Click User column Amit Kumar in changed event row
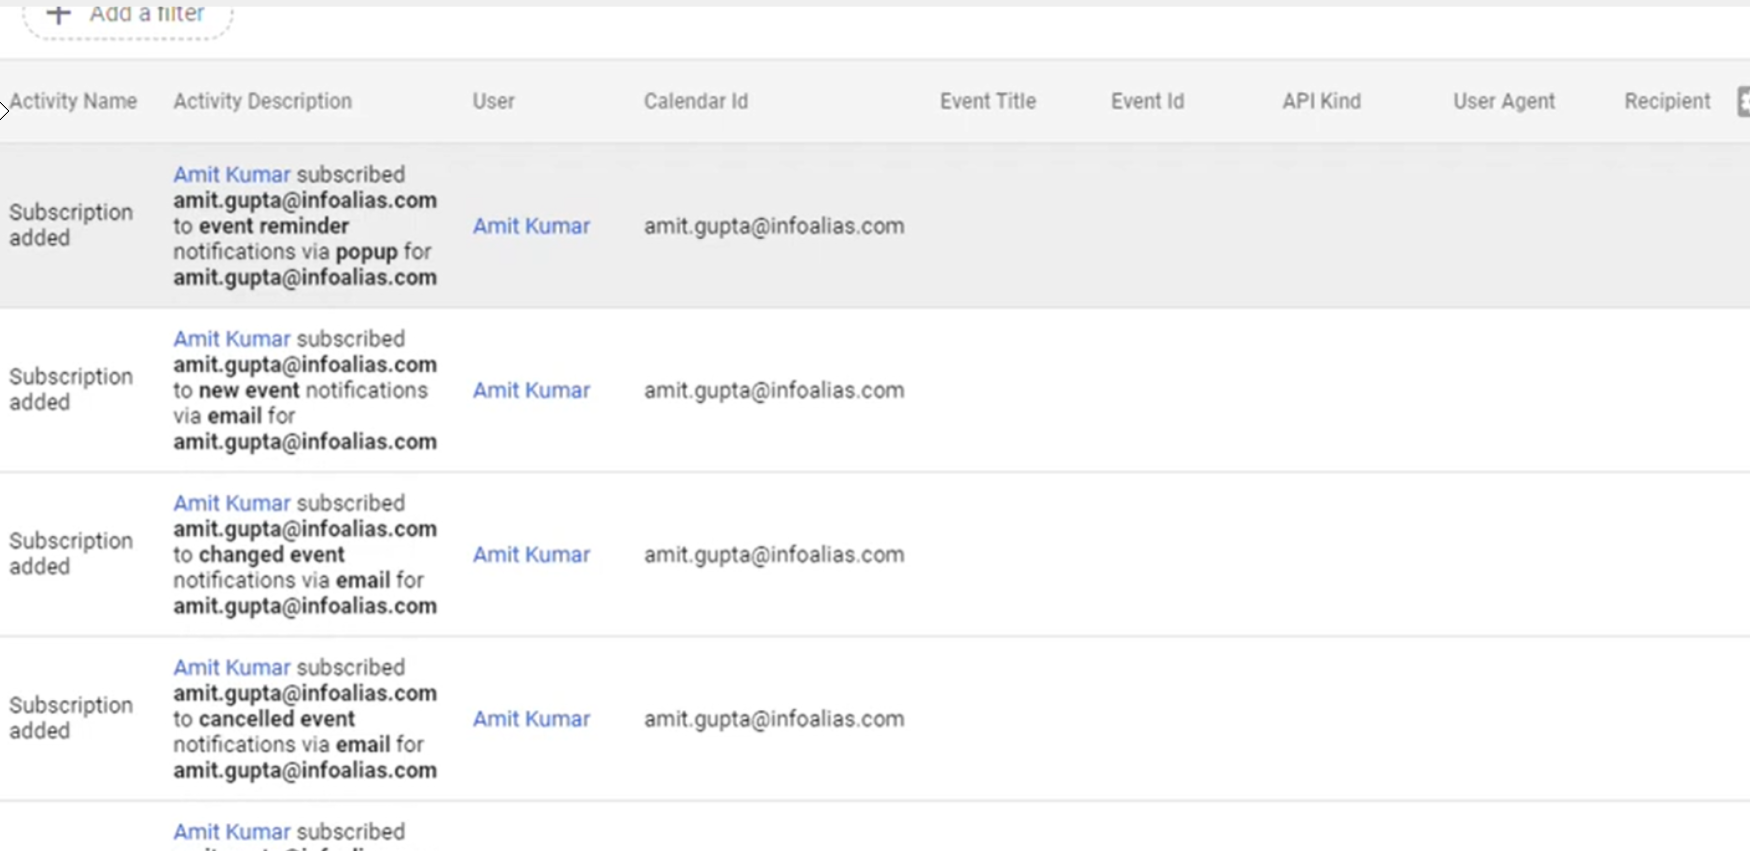1750x851 pixels. click(x=532, y=554)
